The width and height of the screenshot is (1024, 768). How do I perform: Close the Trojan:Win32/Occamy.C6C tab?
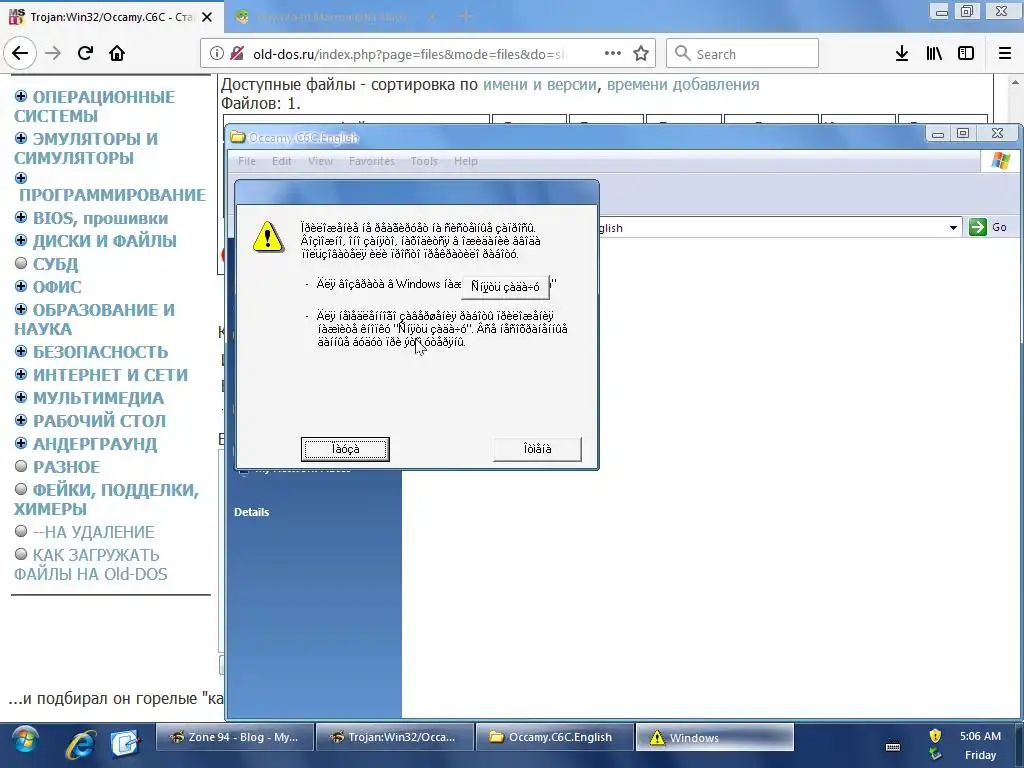coord(207,17)
